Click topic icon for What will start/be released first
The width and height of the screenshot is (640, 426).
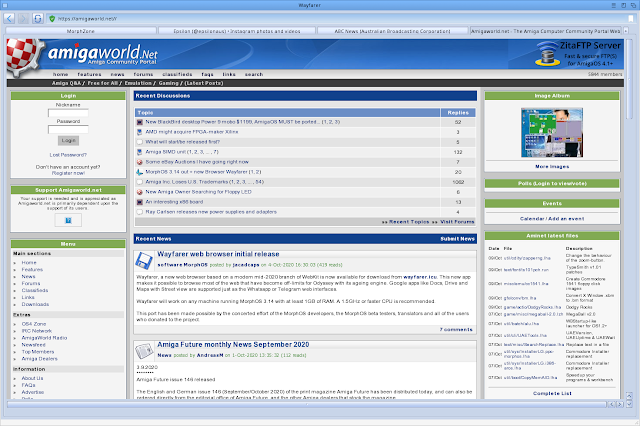(x=140, y=142)
